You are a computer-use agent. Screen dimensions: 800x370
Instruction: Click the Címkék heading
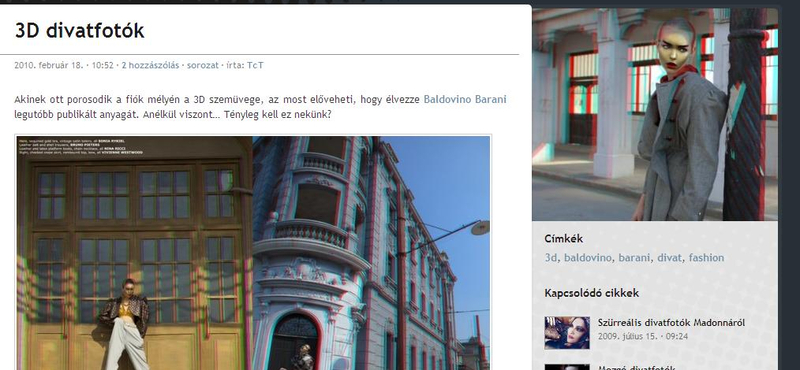(563, 239)
